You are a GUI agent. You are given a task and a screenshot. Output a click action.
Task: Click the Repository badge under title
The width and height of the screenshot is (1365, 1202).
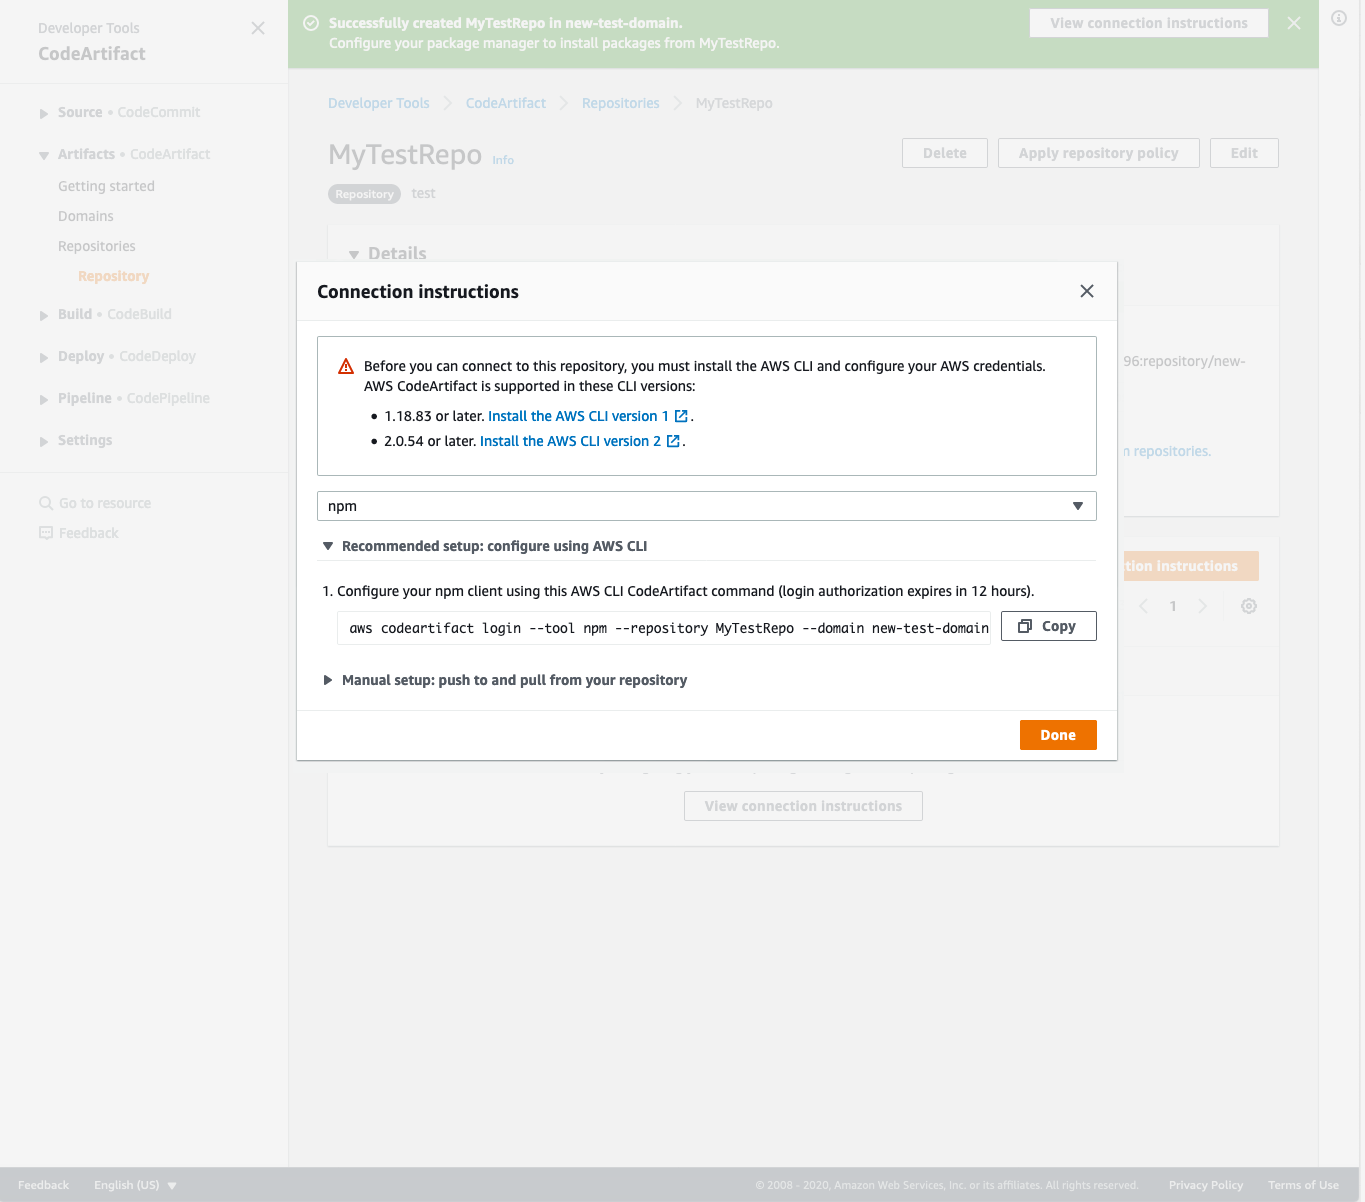pos(364,194)
